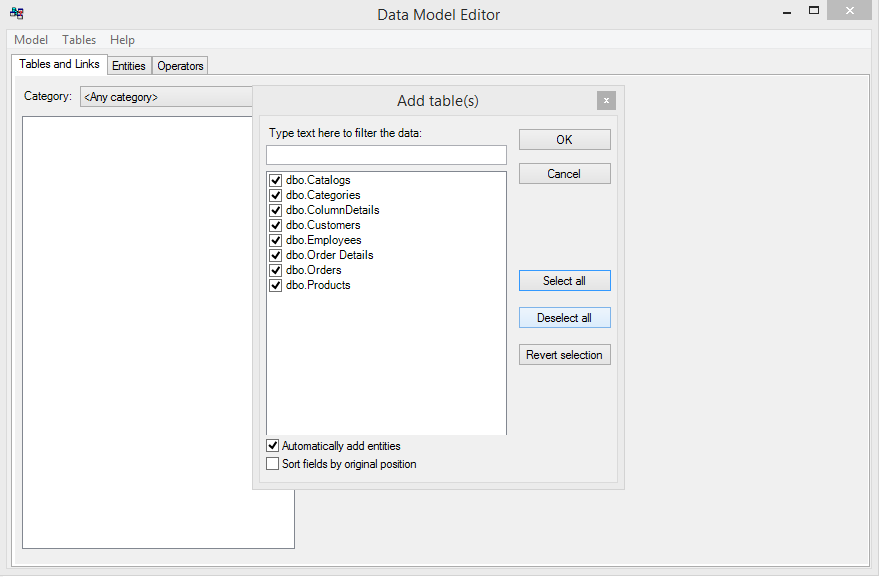Click the Revert selection button
The image size is (879, 577).
point(564,354)
